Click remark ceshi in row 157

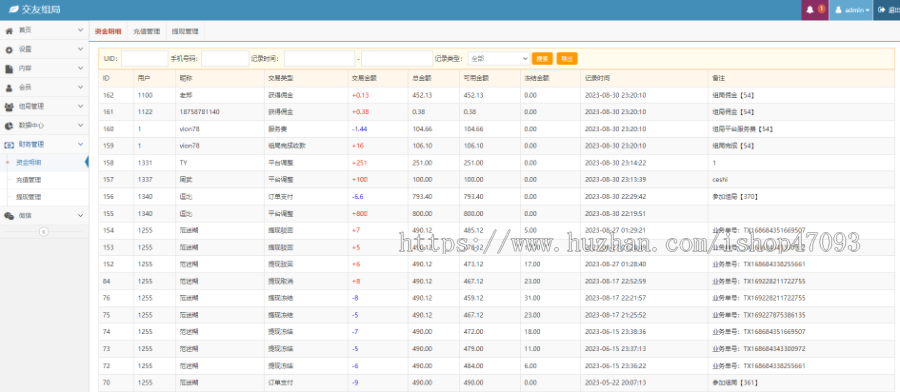point(720,180)
